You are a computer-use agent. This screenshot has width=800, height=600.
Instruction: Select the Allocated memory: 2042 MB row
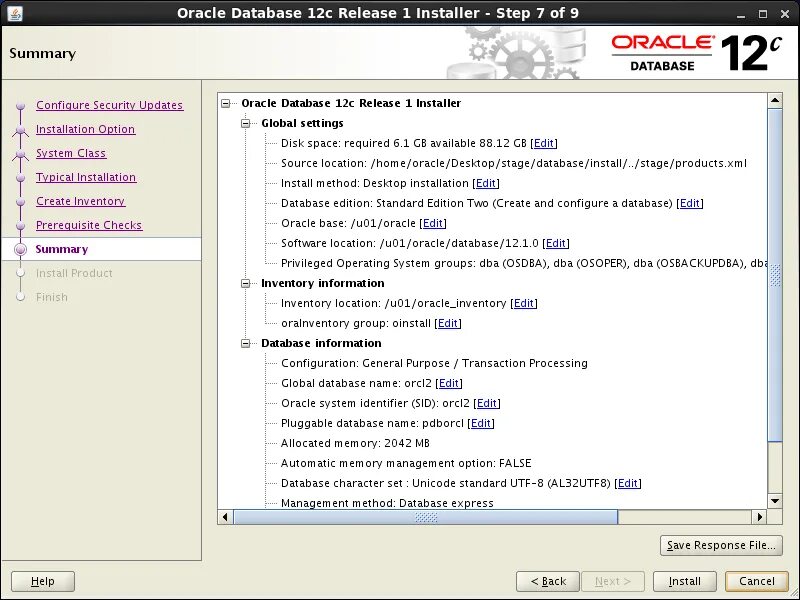coord(355,443)
